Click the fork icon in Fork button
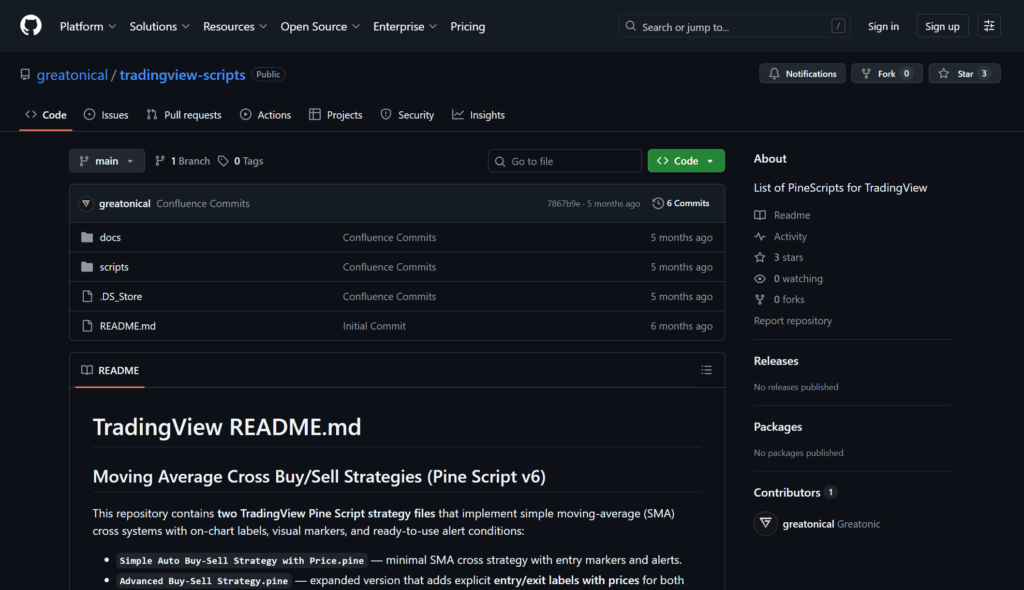Viewport: 1024px width, 590px height. pos(866,74)
